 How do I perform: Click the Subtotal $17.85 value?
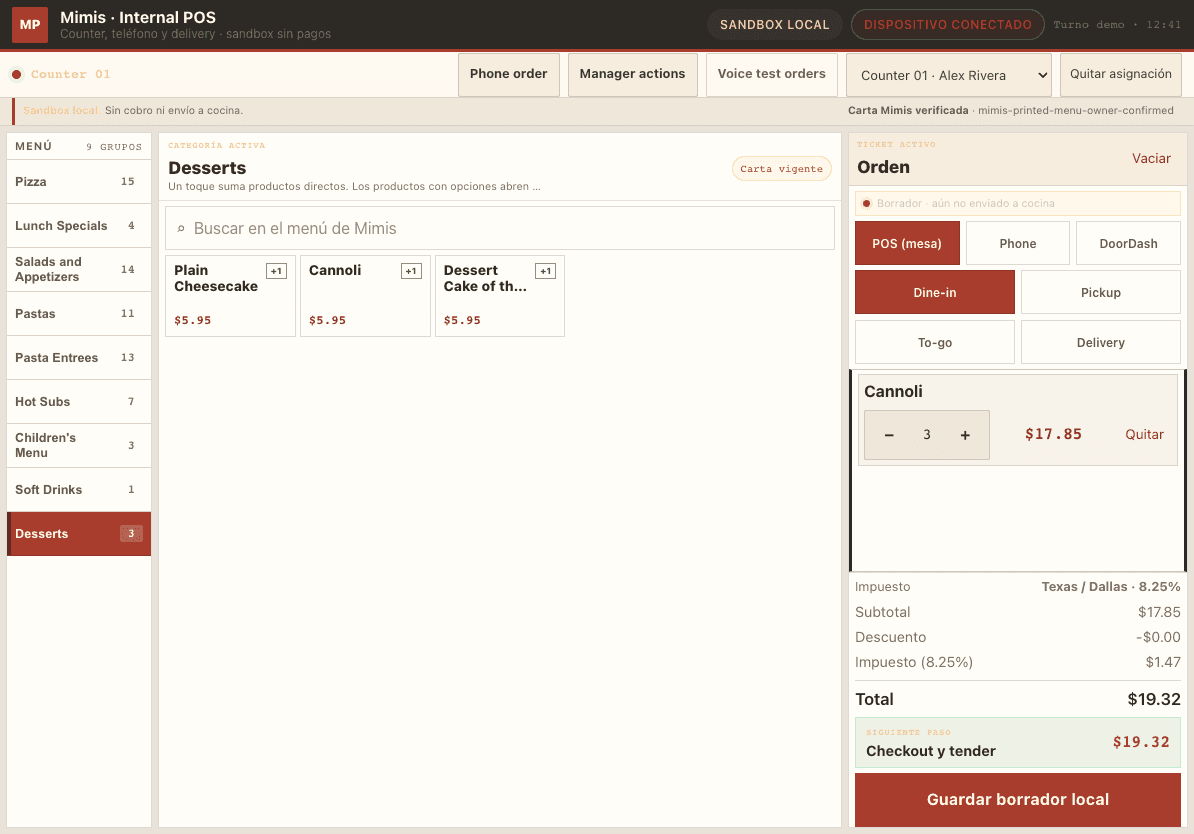pyautogui.click(x=1159, y=612)
